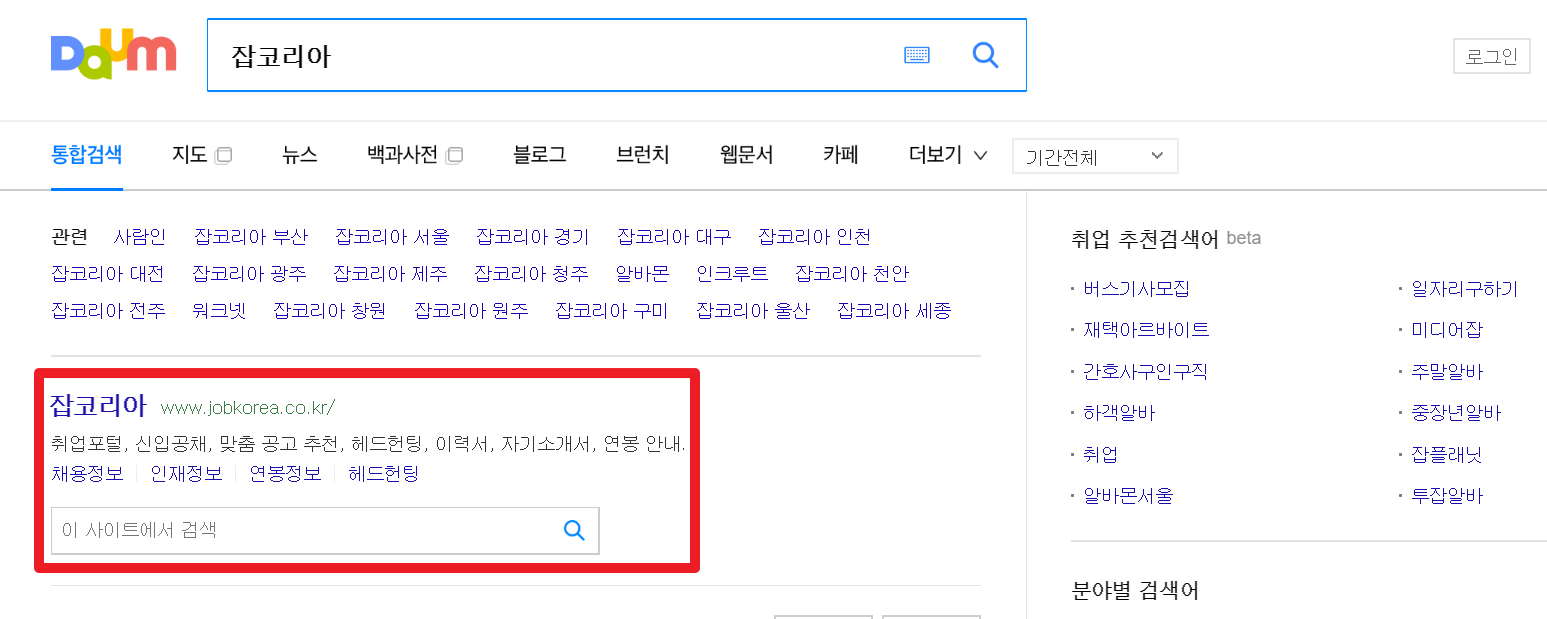The image size is (1547, 619).
Task: Click recommended keyword 버스기사모집
Action: (x=1137, y=289)
